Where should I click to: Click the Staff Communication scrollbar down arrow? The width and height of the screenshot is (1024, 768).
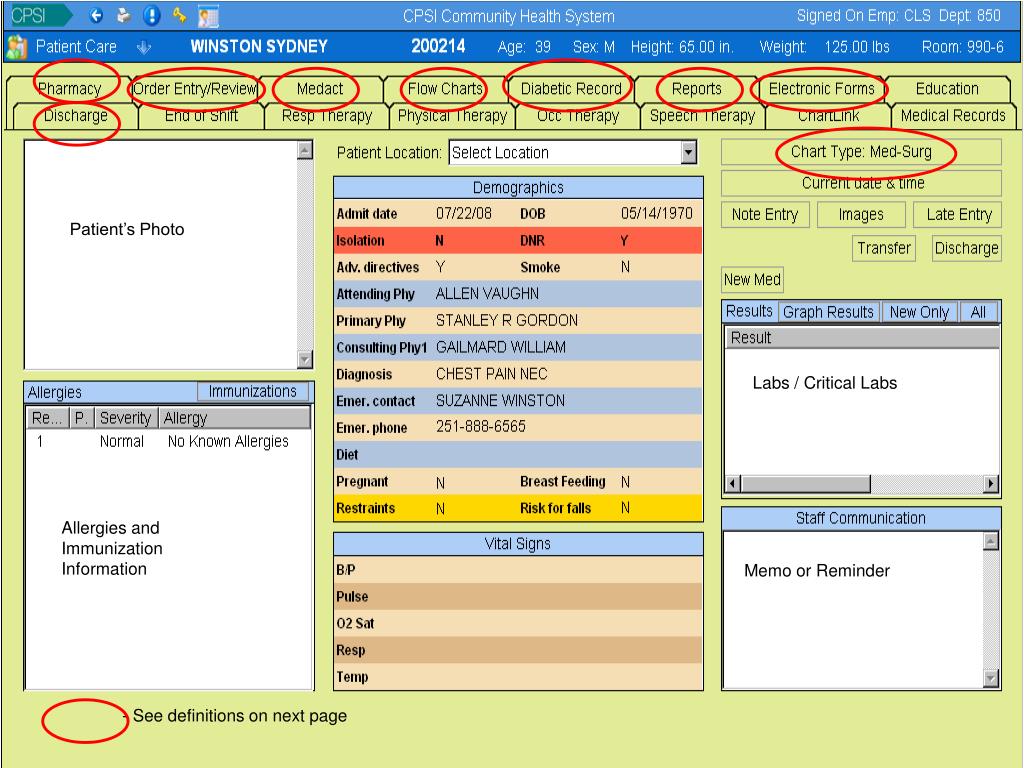pyautogui.click(x=991, y=679)
